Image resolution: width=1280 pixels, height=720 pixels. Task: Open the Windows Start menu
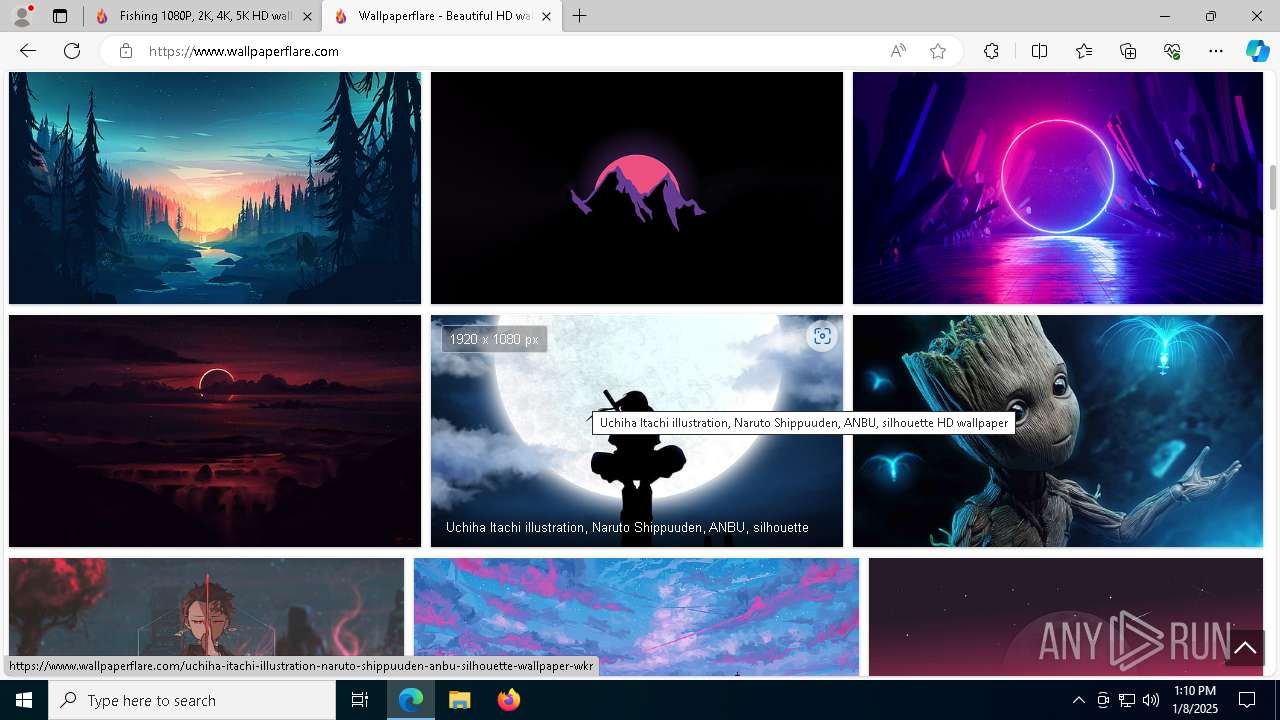[24, 700]
